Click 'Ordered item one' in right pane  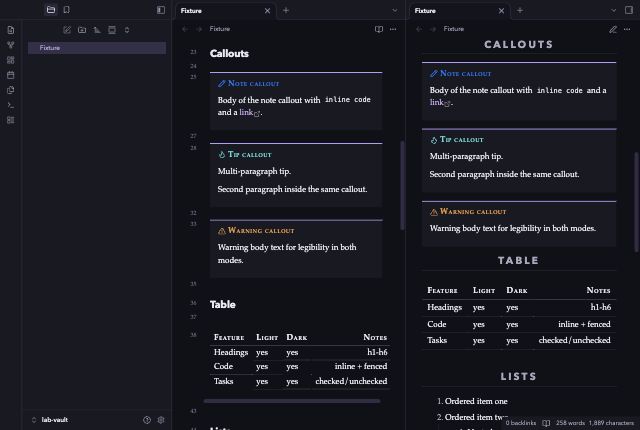point(476,401)
